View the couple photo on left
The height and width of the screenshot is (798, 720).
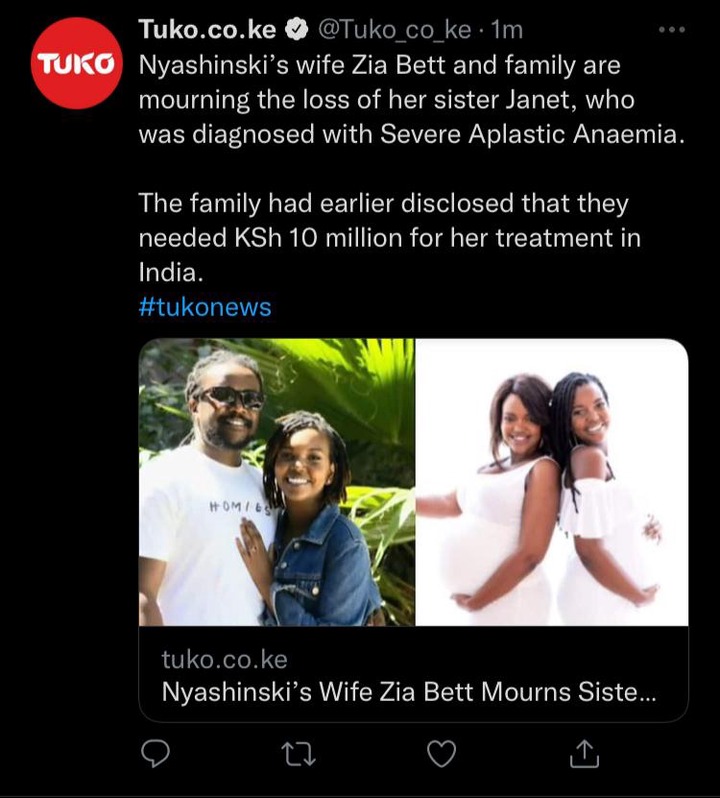coord(277,482)
